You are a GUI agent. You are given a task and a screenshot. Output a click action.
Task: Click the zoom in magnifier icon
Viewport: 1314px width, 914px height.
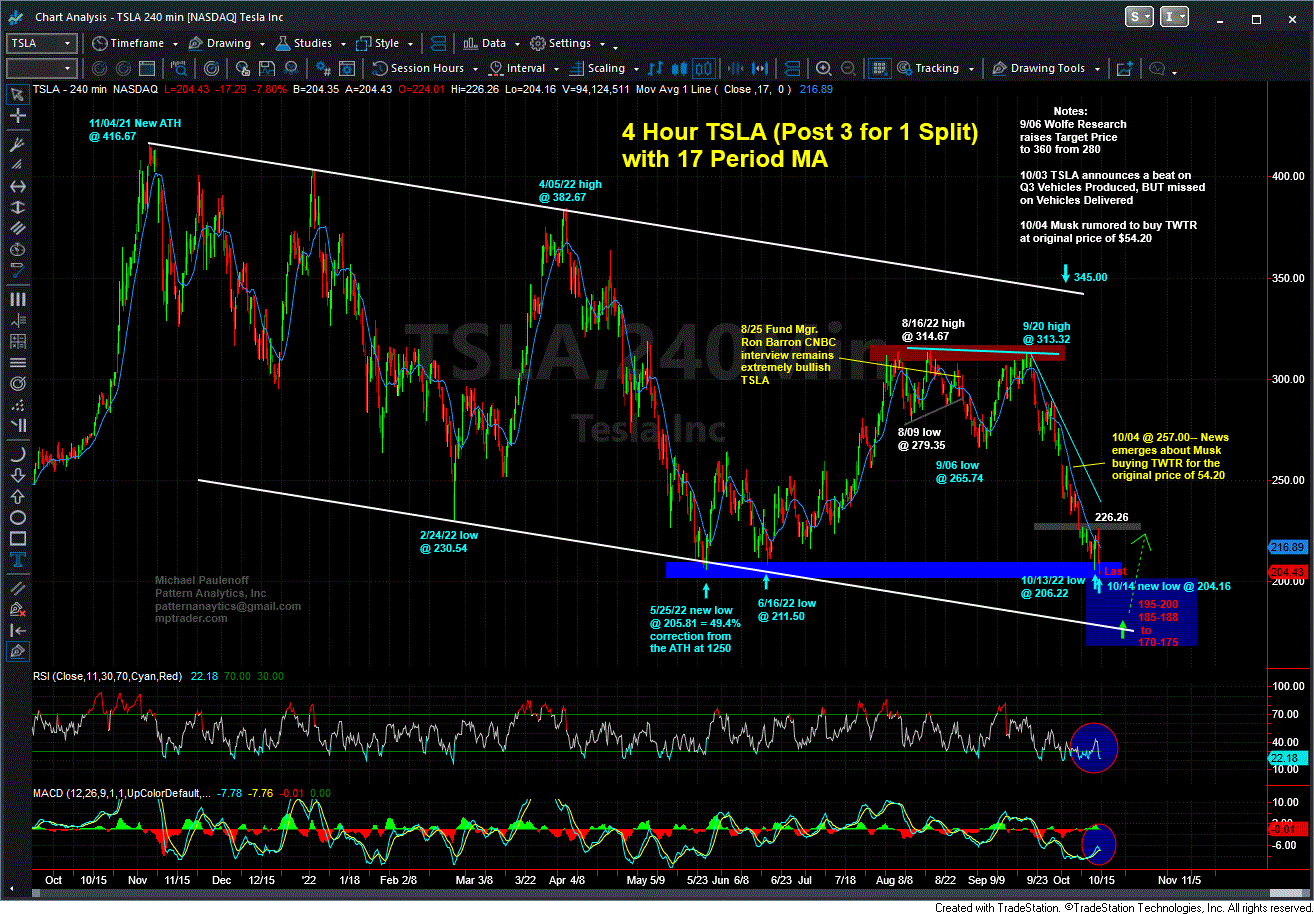(823, 69)
